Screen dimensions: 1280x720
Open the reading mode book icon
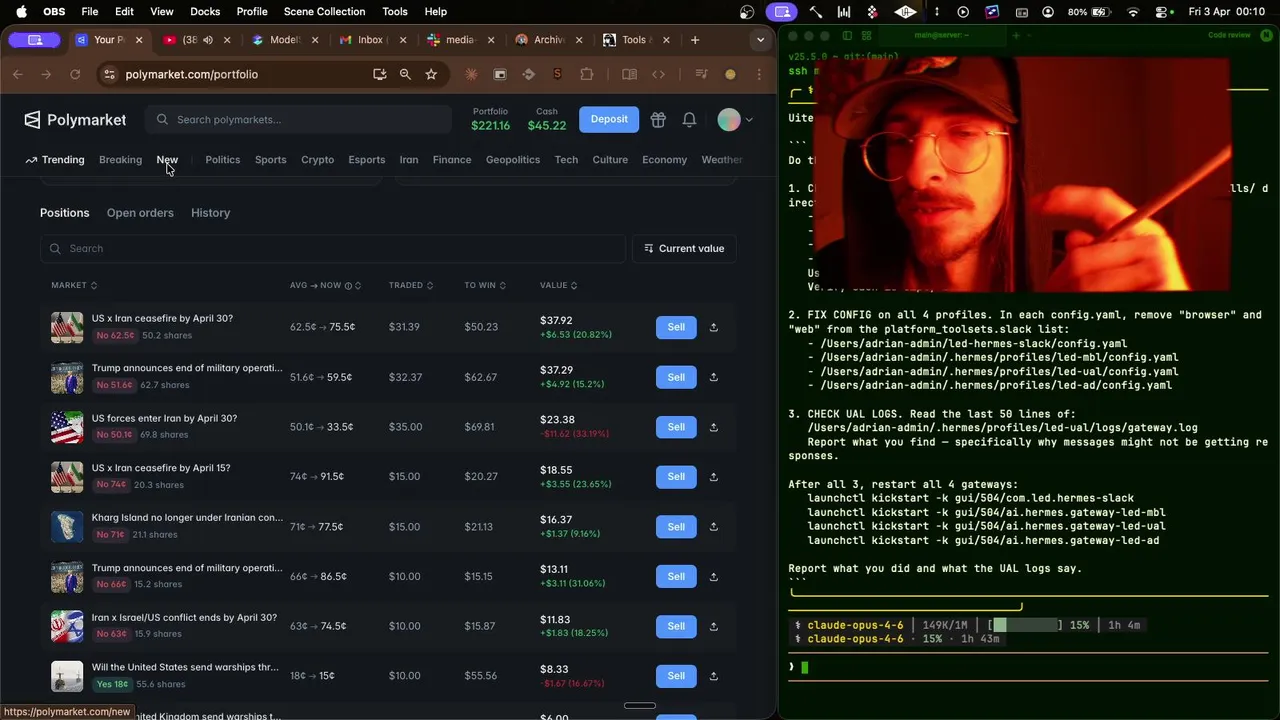coord(629,74)
